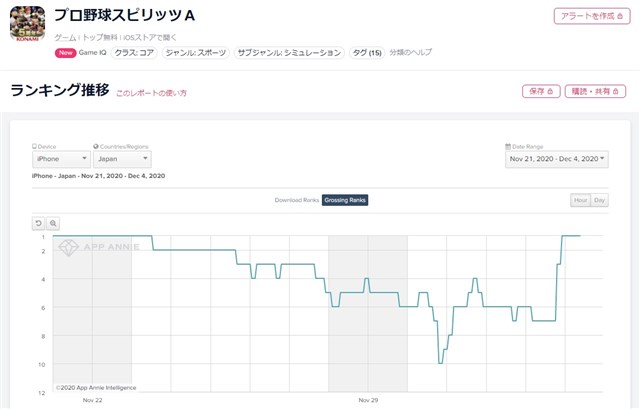Image resolution: width=640 pixels, height=409 pixels.
Task: Click the ジャンル: スポーツ tag
Action: (196, 53)
